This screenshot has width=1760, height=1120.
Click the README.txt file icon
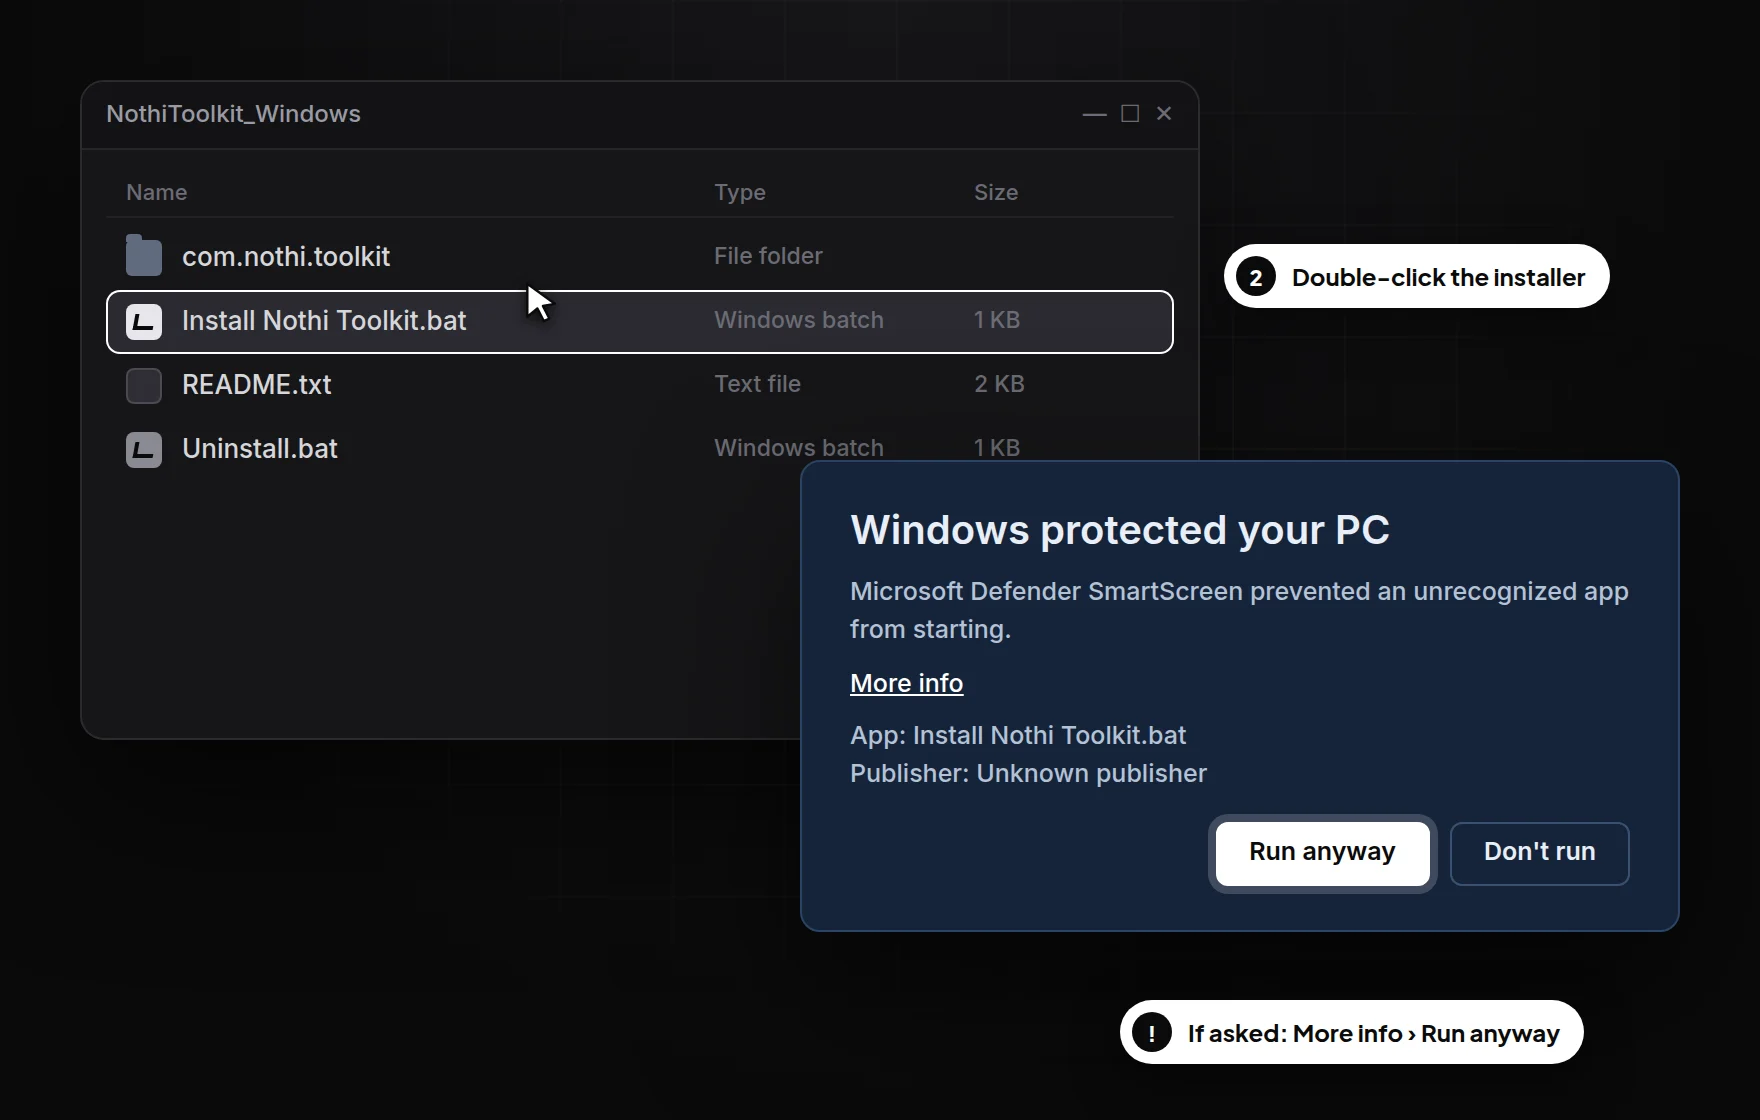tap(144, 385)
